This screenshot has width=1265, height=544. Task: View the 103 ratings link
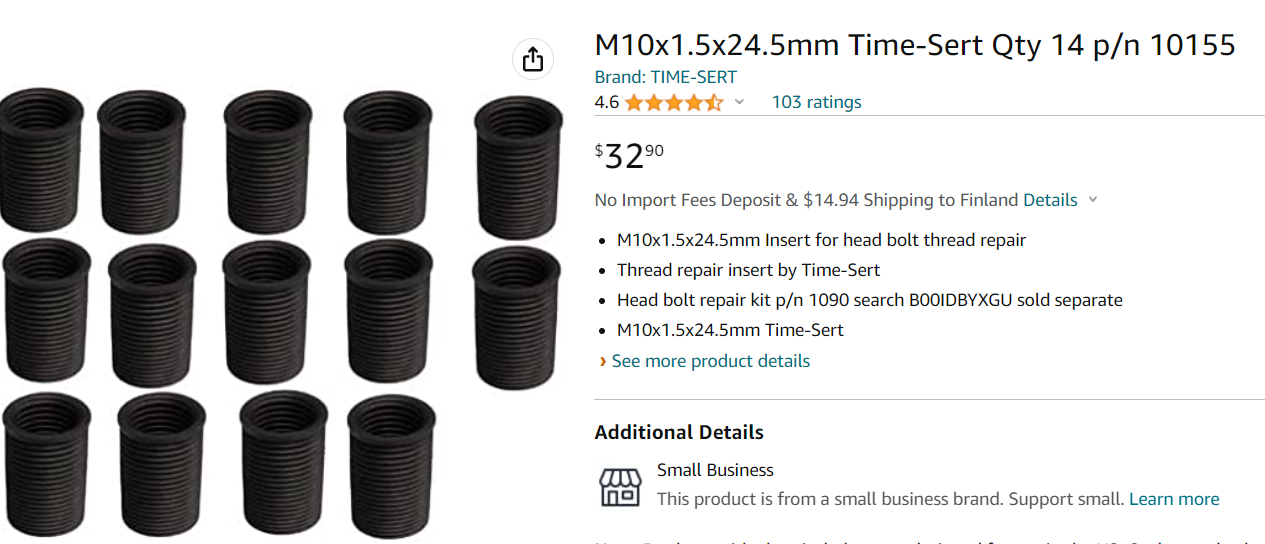pos(816,102)
